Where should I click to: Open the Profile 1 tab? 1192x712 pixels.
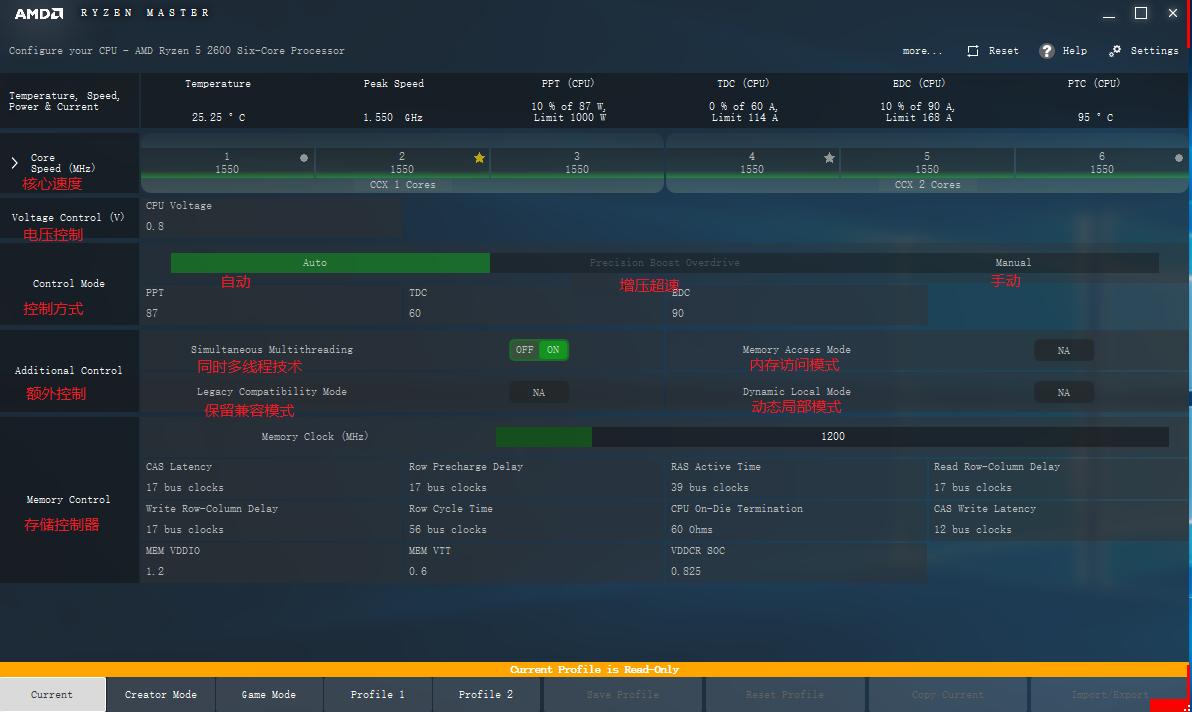coord(378,695)
